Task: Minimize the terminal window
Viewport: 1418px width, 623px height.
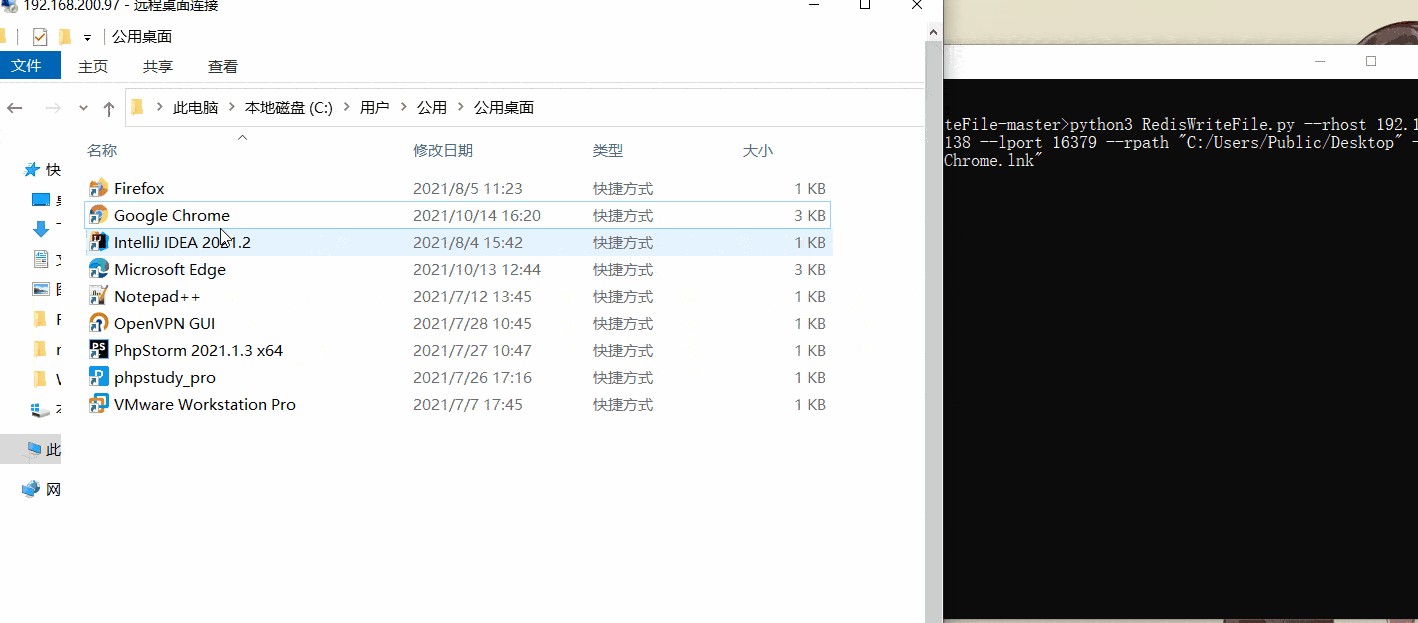Action: point(1321,61)
